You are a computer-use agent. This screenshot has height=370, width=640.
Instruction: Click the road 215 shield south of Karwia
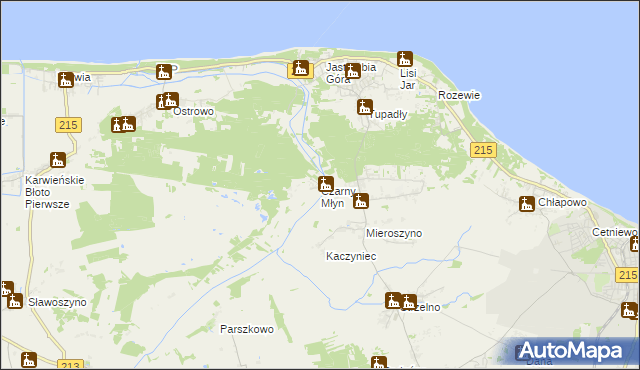click(x=68, y=125)
